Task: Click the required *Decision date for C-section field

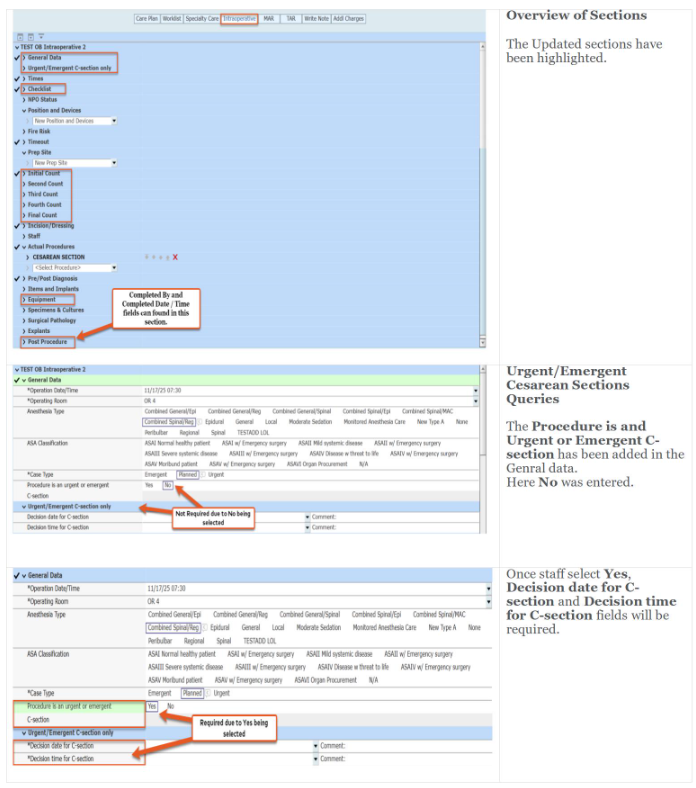Action: [229, 746]
